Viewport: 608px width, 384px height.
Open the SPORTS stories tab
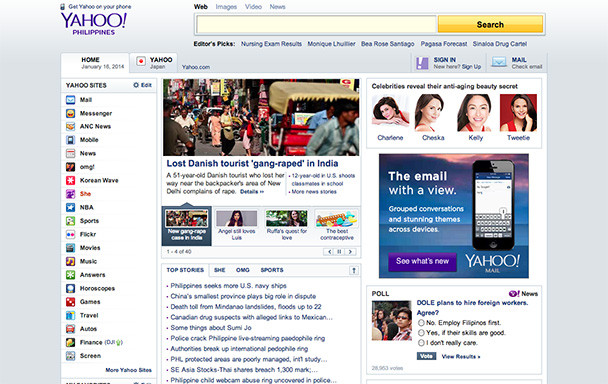272,270
